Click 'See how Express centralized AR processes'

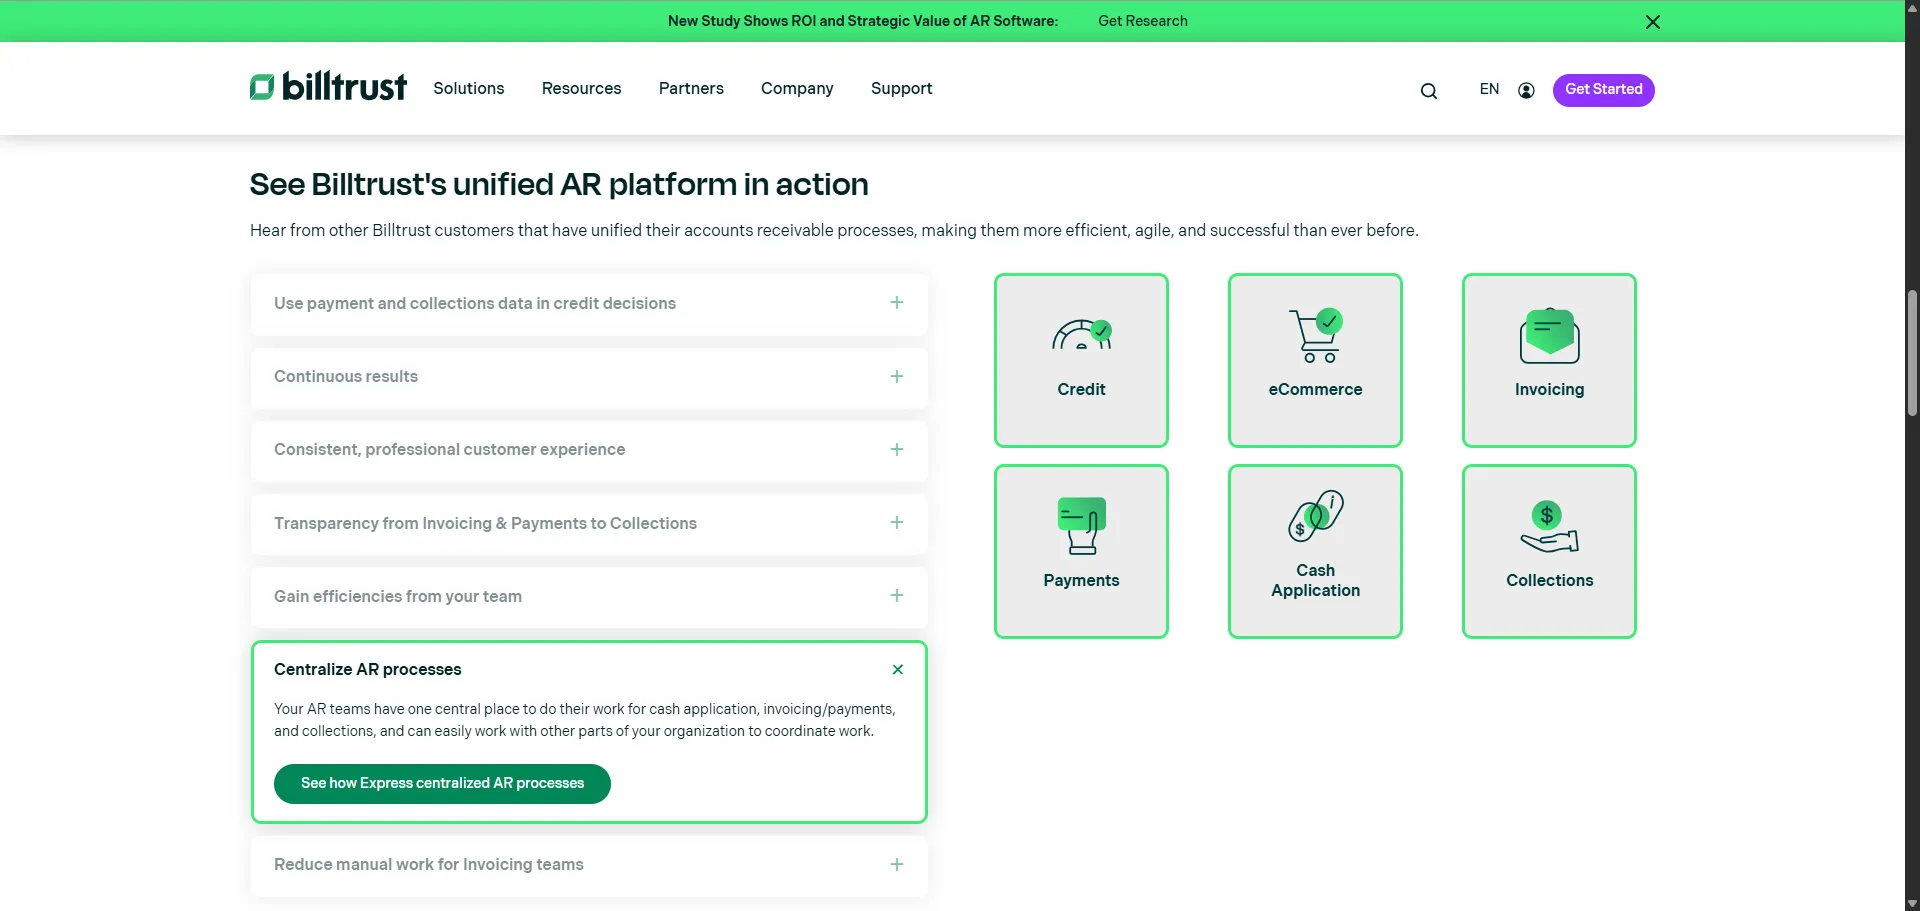[x=442, y=784]
